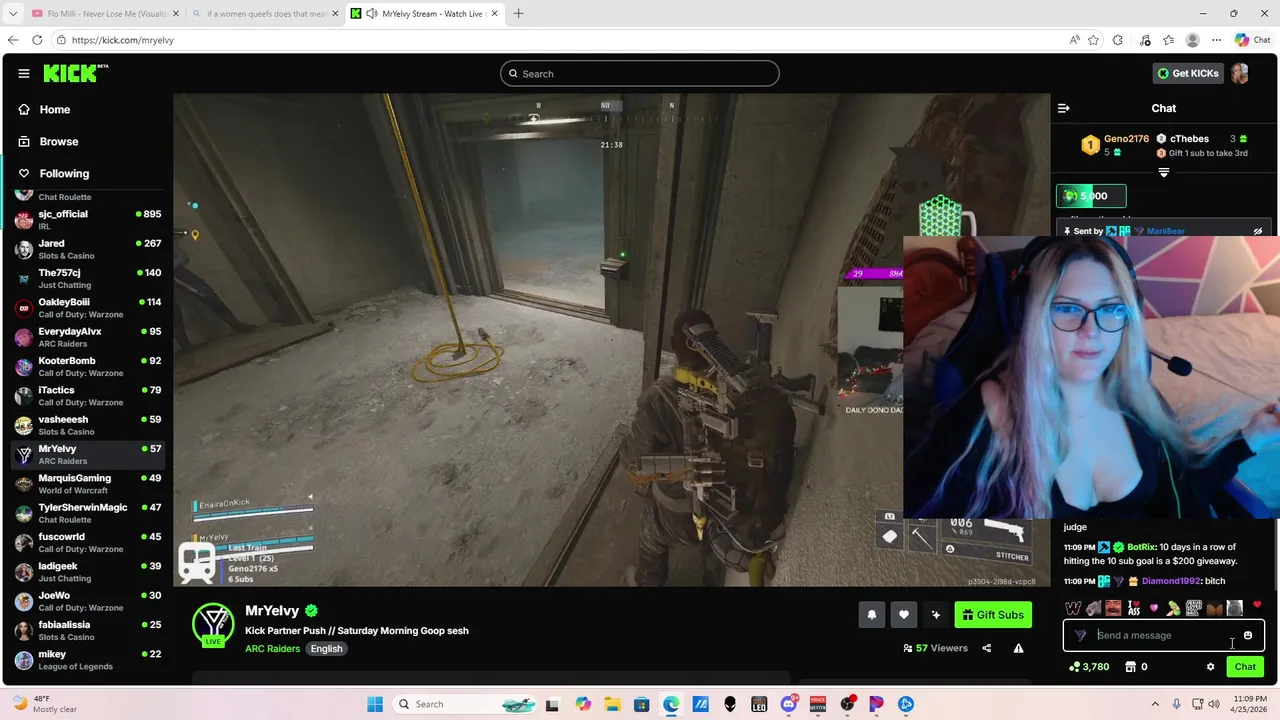Screen dimensions: 1280x720
Task: Click MrYelvy's channel avatar with LIVE badge
Action: [213, 625]
